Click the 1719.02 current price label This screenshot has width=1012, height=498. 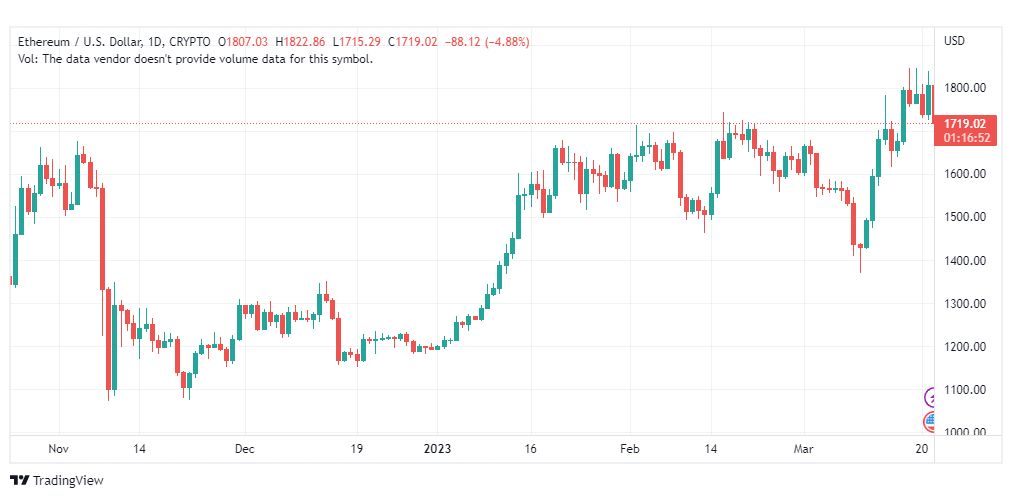click(964, 124)
